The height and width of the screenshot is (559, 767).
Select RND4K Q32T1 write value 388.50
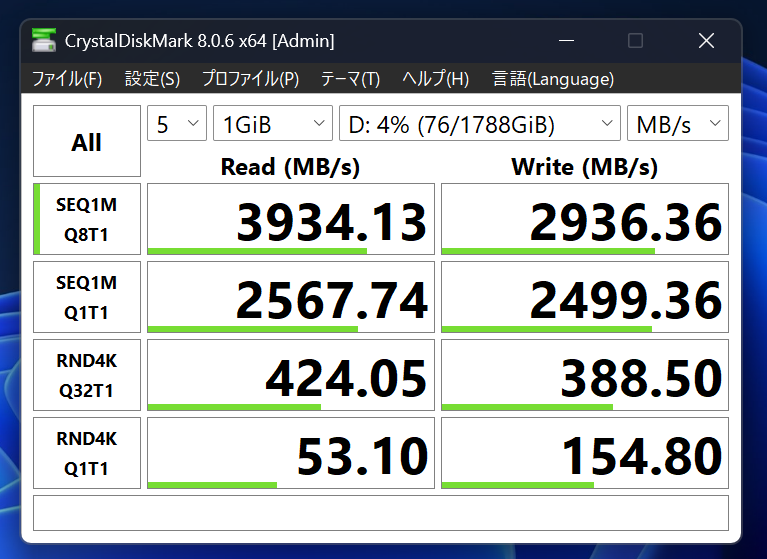585,375
